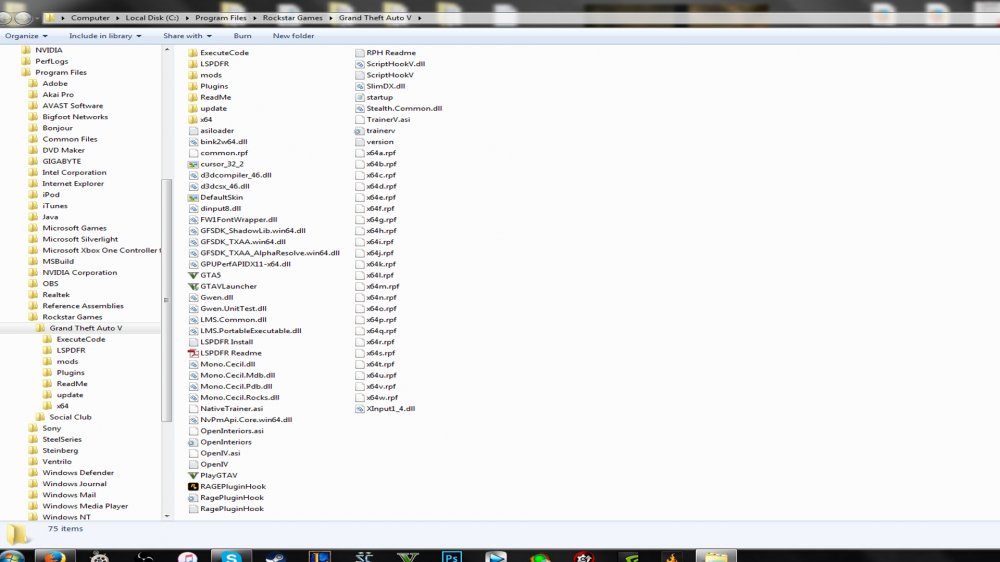Click Computer in the address bar
This screenshot has width=1000, height=562.
point(90,18)
